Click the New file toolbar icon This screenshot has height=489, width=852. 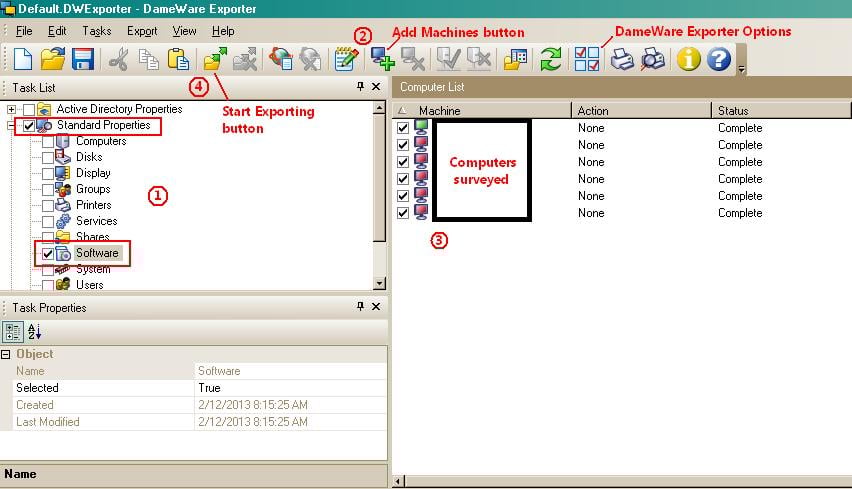pyautogui.click(x=22, y=59)
